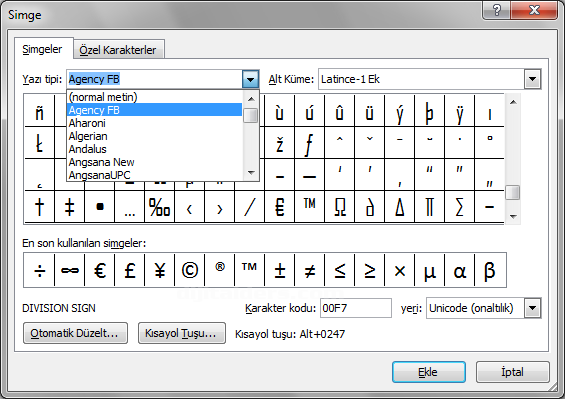Select the micro (µ) symbol
This screenshot has width=565, height=399.
pos(430,270)
